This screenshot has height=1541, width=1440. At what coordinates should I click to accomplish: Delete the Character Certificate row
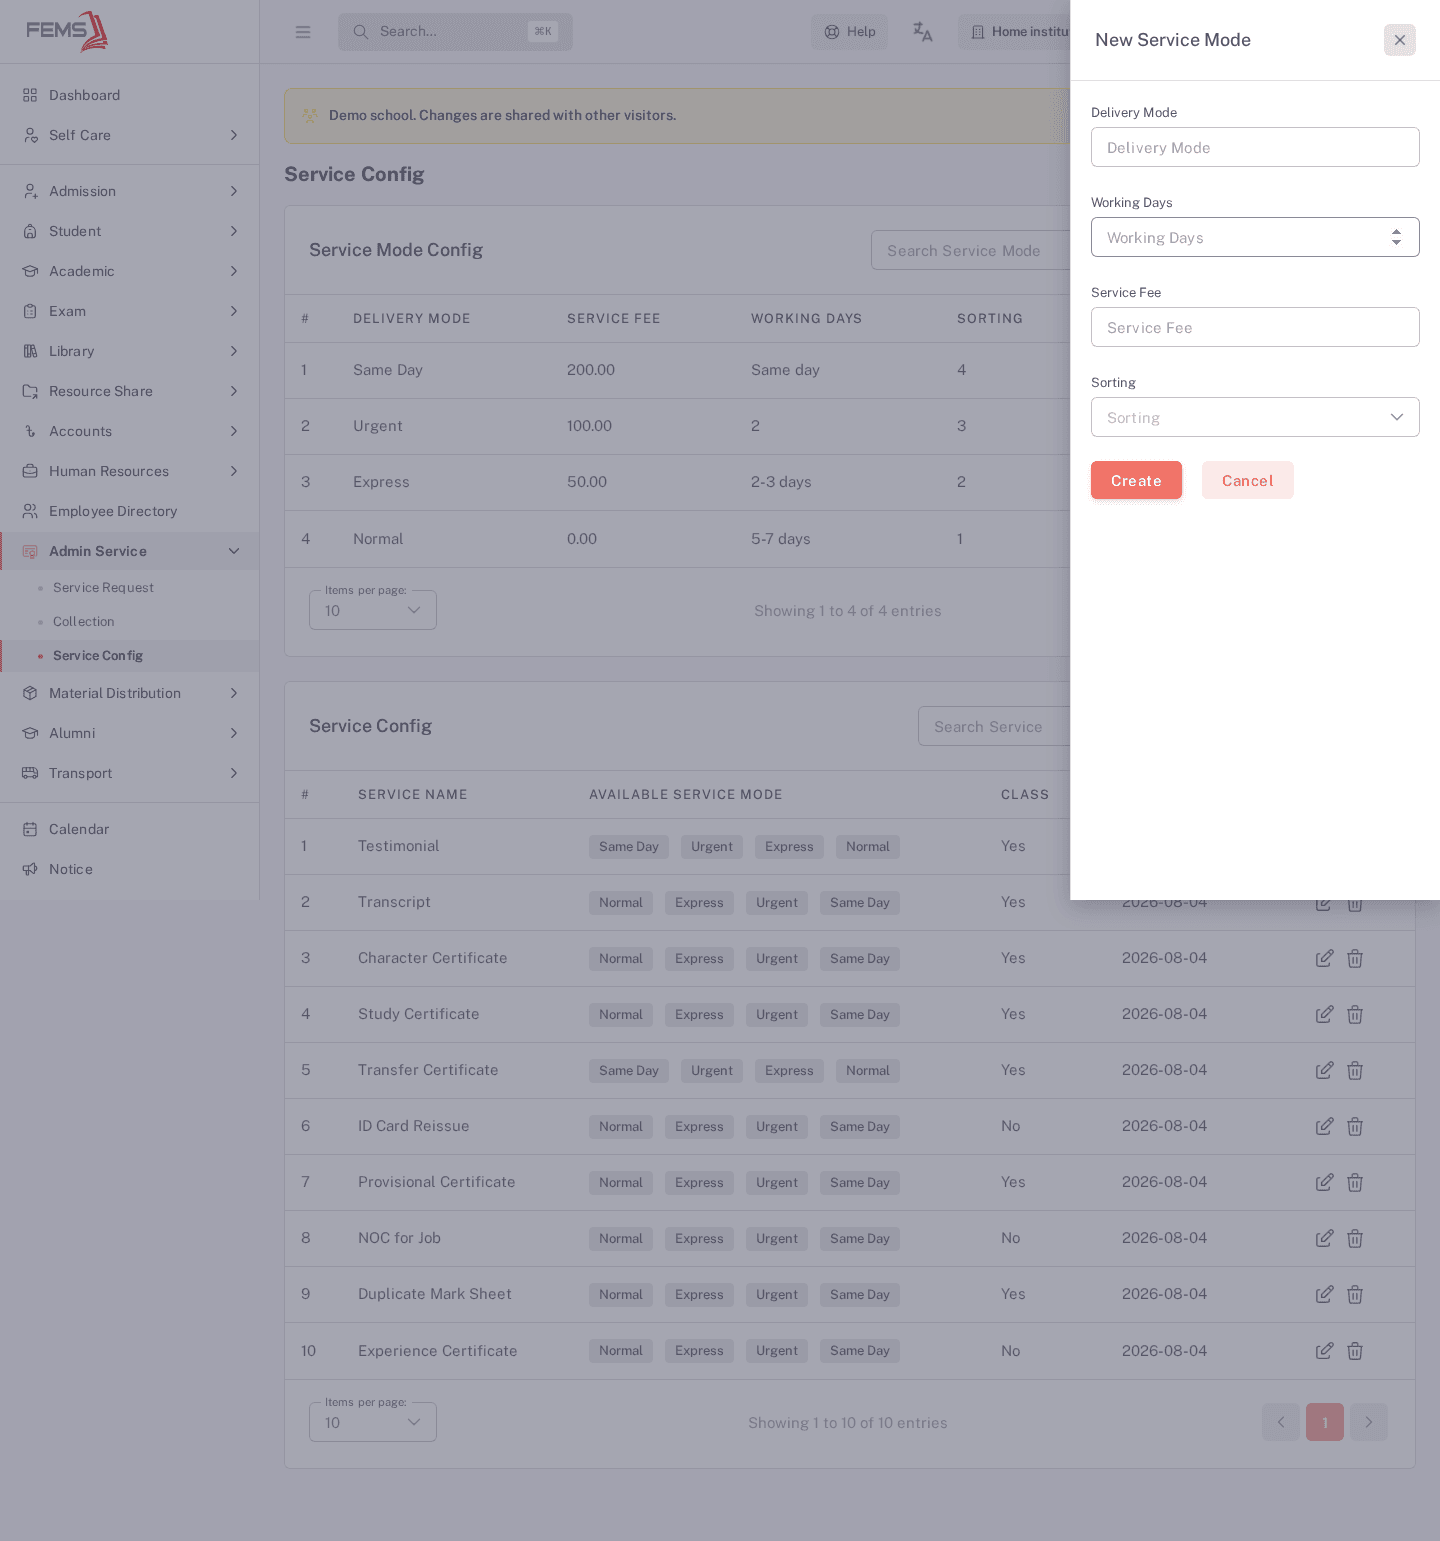click(1355, 958)
